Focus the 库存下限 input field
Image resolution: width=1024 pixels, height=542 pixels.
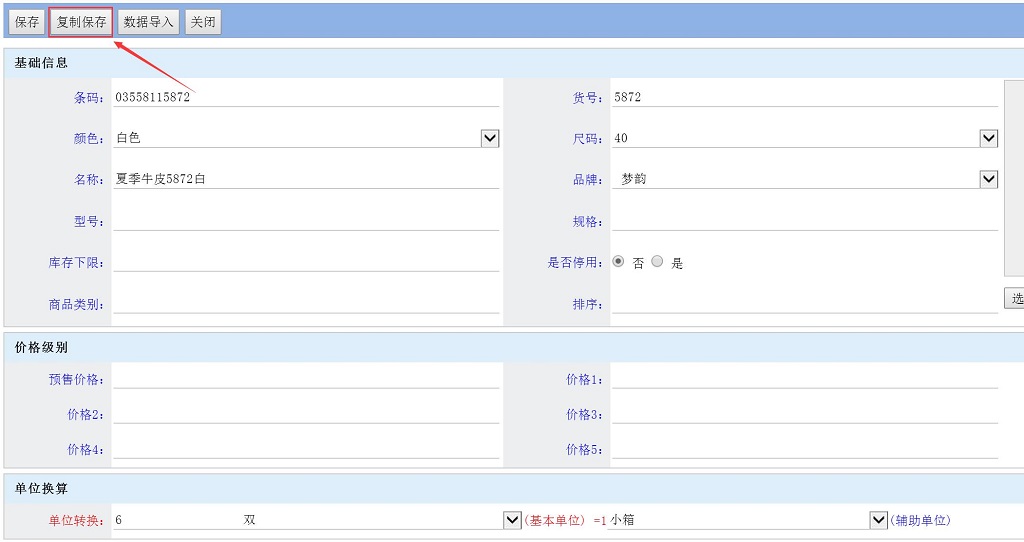tap(305, 262)
